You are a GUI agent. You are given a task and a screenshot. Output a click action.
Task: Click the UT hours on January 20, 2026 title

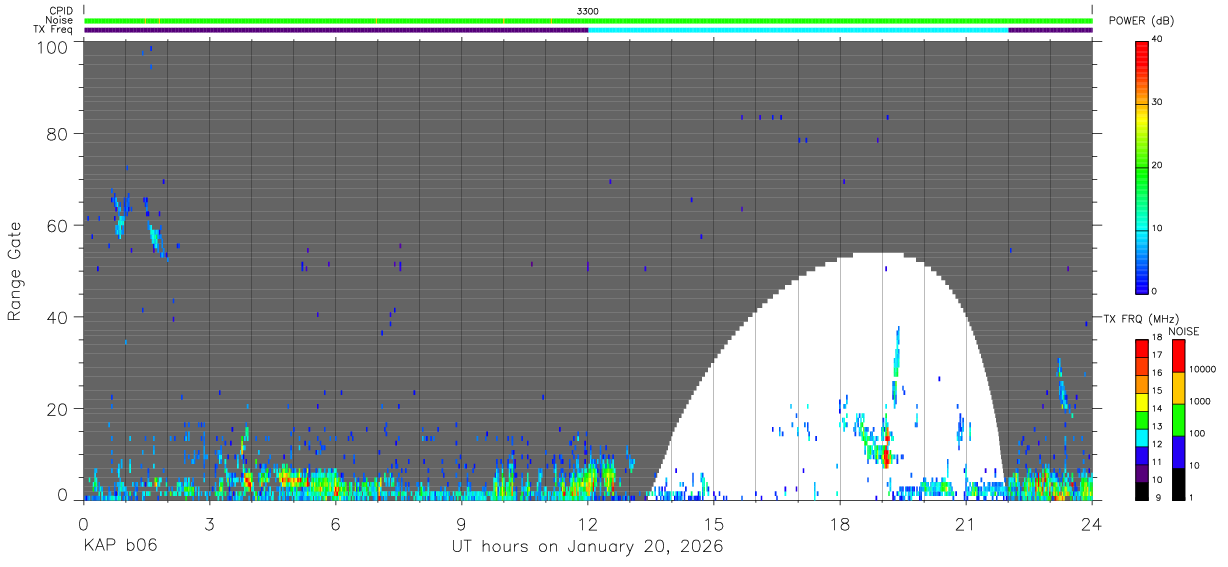588,547
